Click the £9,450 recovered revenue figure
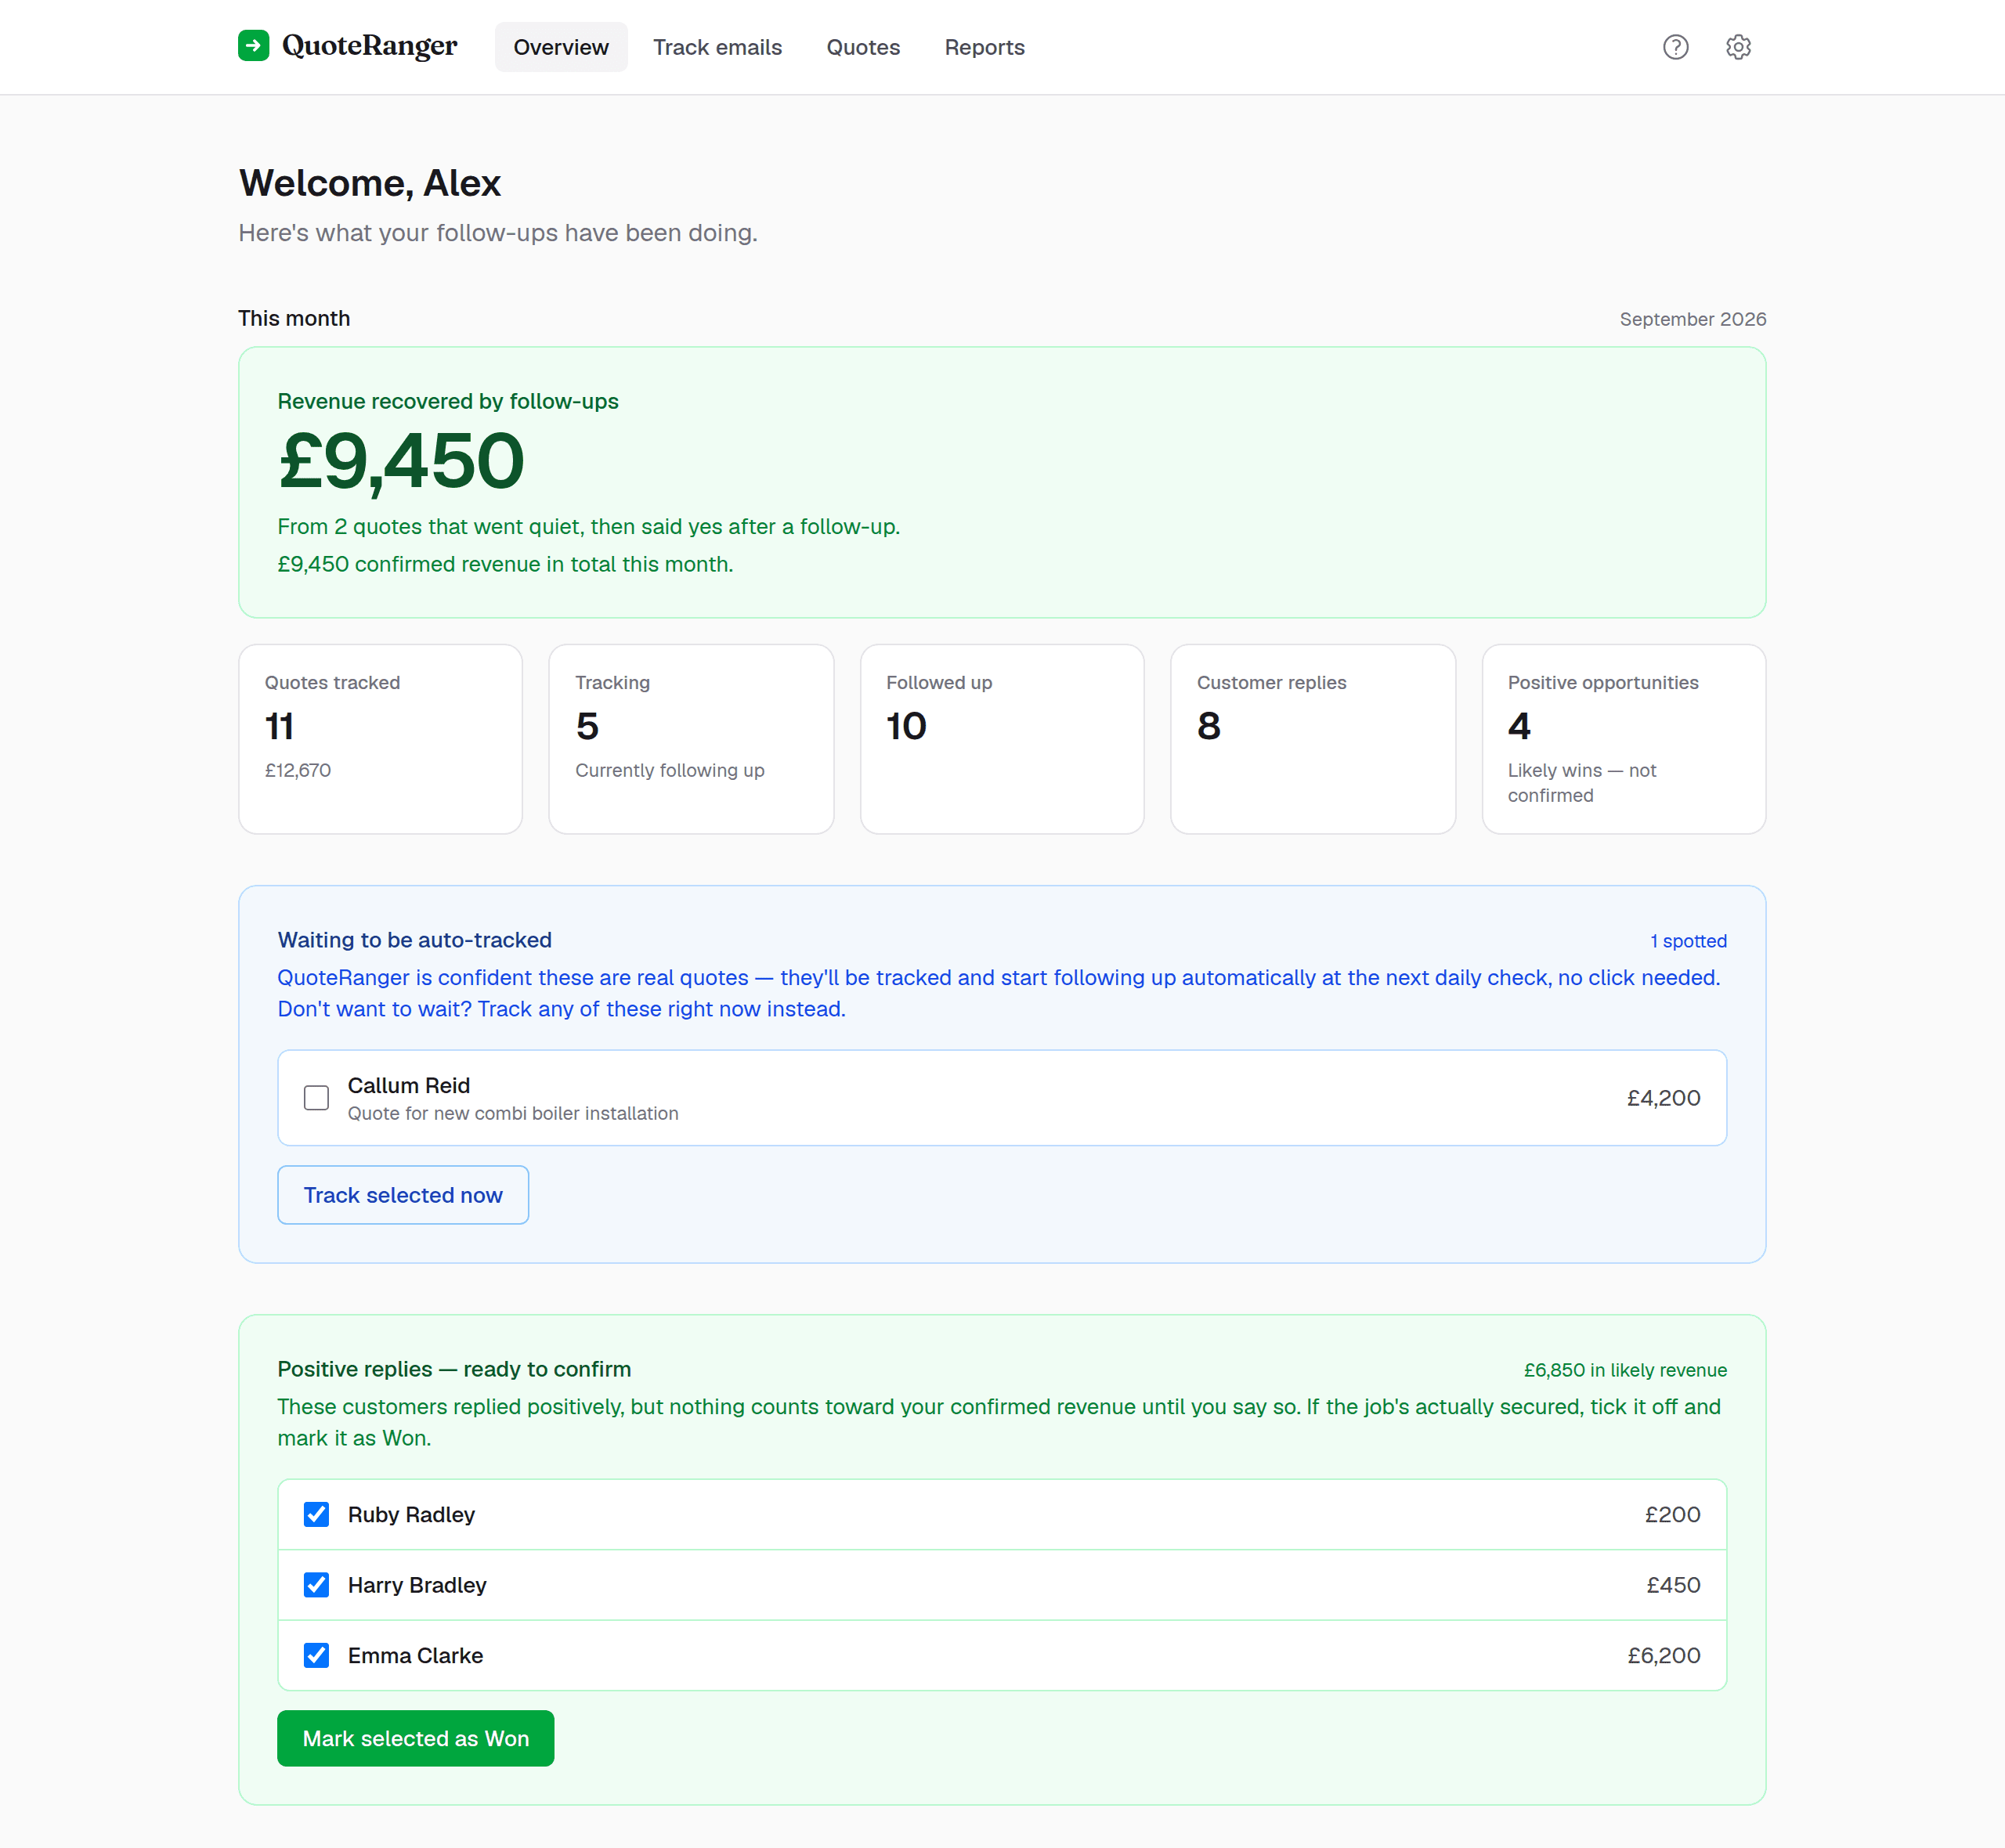The width and height of the screenshot is (2005, 1848). pos(401,461)
